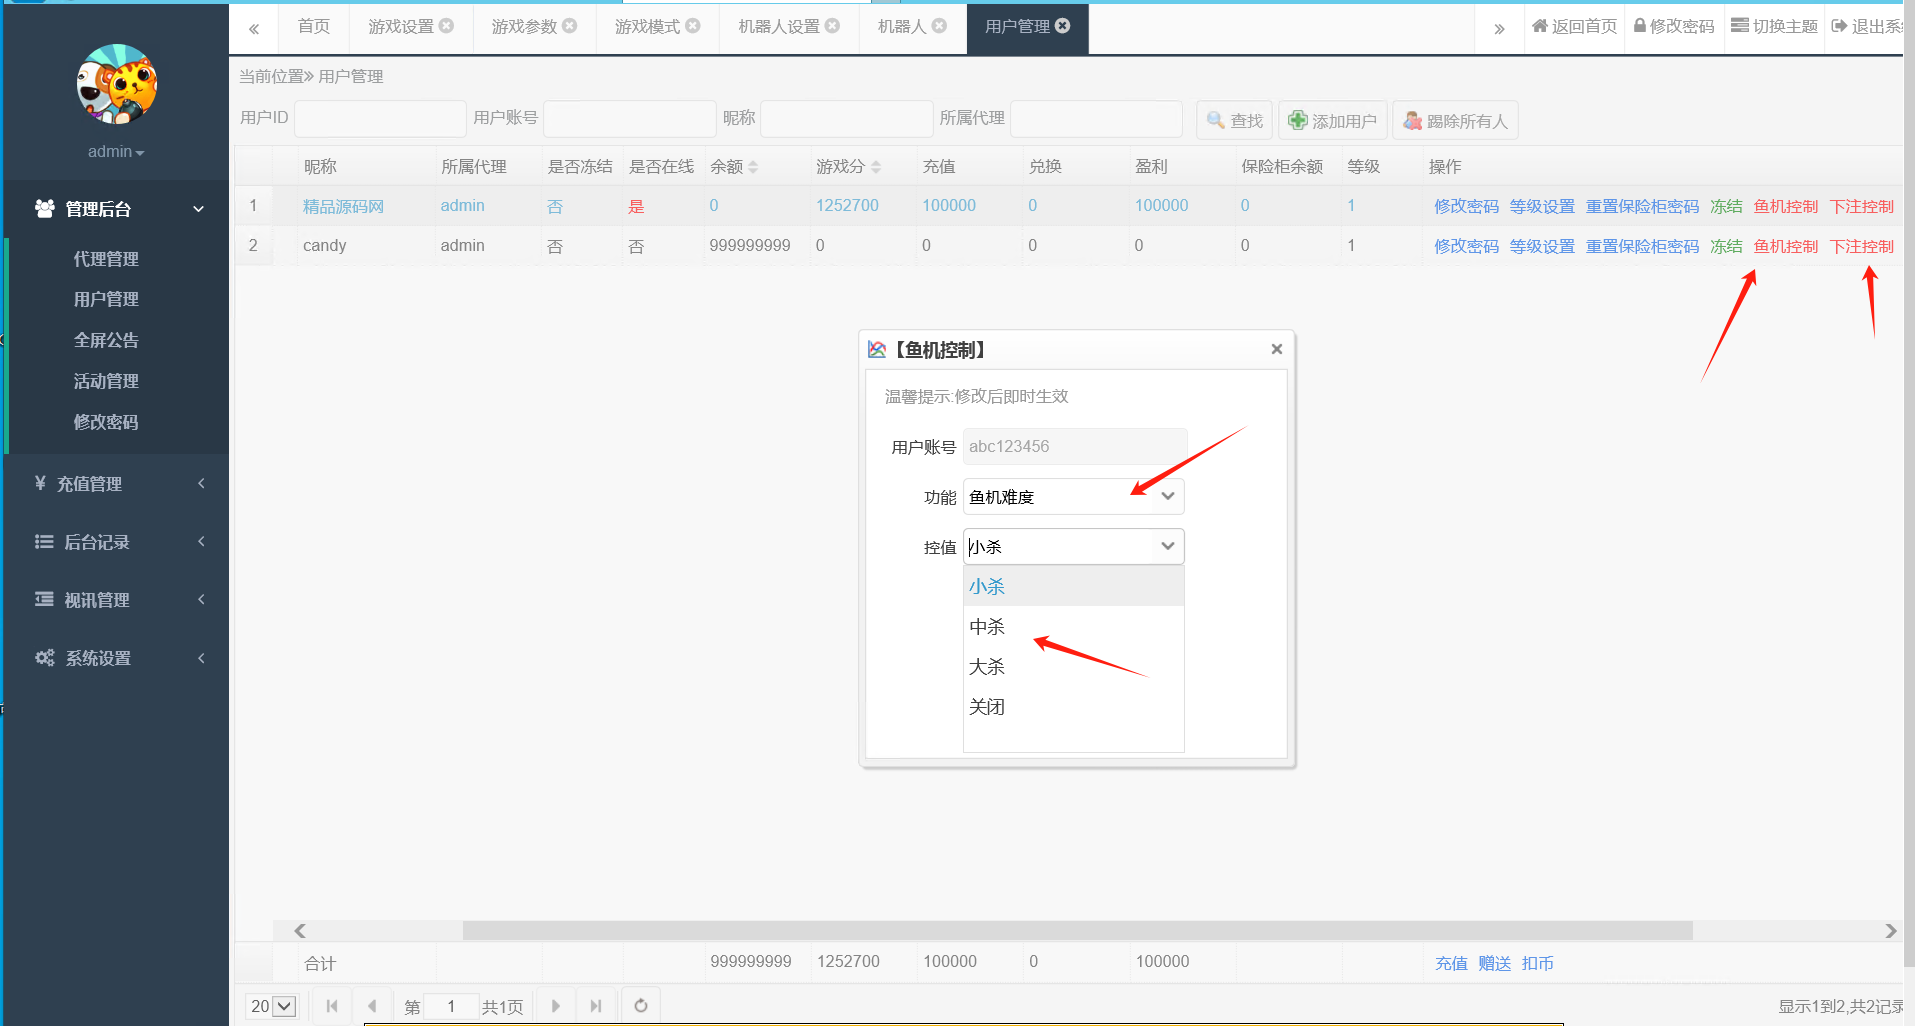
Task: Click the 用户ID search input field
Action: click(380, 119)
